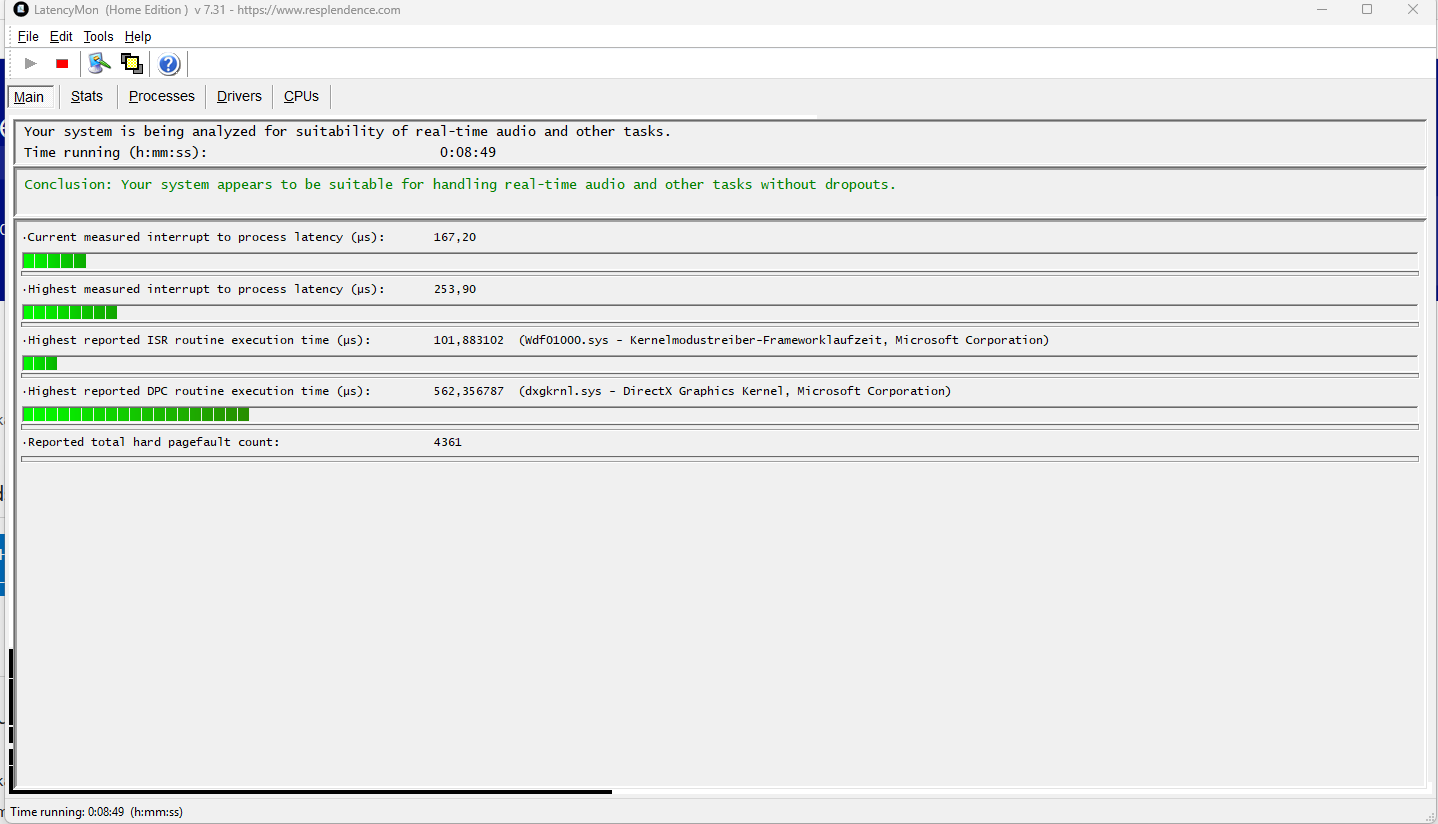This screenshot has height=824, width=1438.
Task: Click the LatencyMon window title text
Action: [x=218, y=10]
